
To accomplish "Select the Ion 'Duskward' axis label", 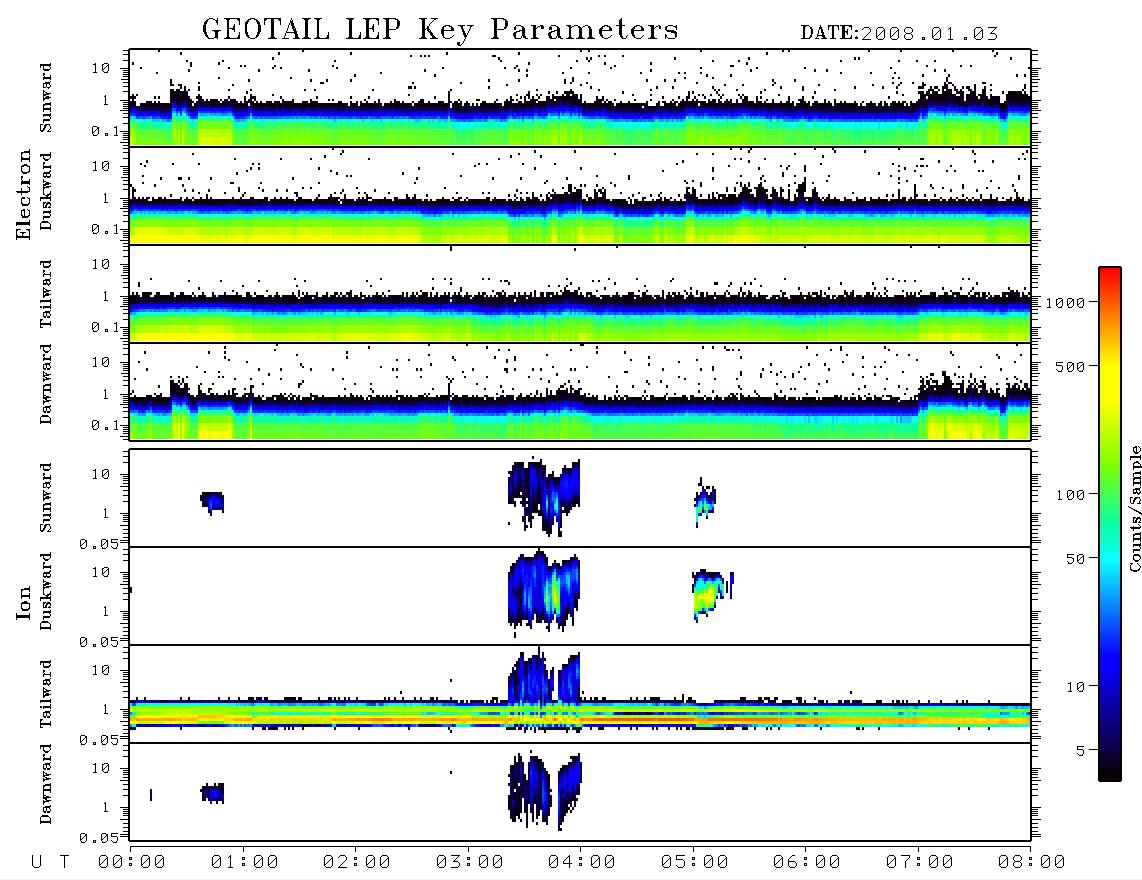I will click(x=46, y=591).
